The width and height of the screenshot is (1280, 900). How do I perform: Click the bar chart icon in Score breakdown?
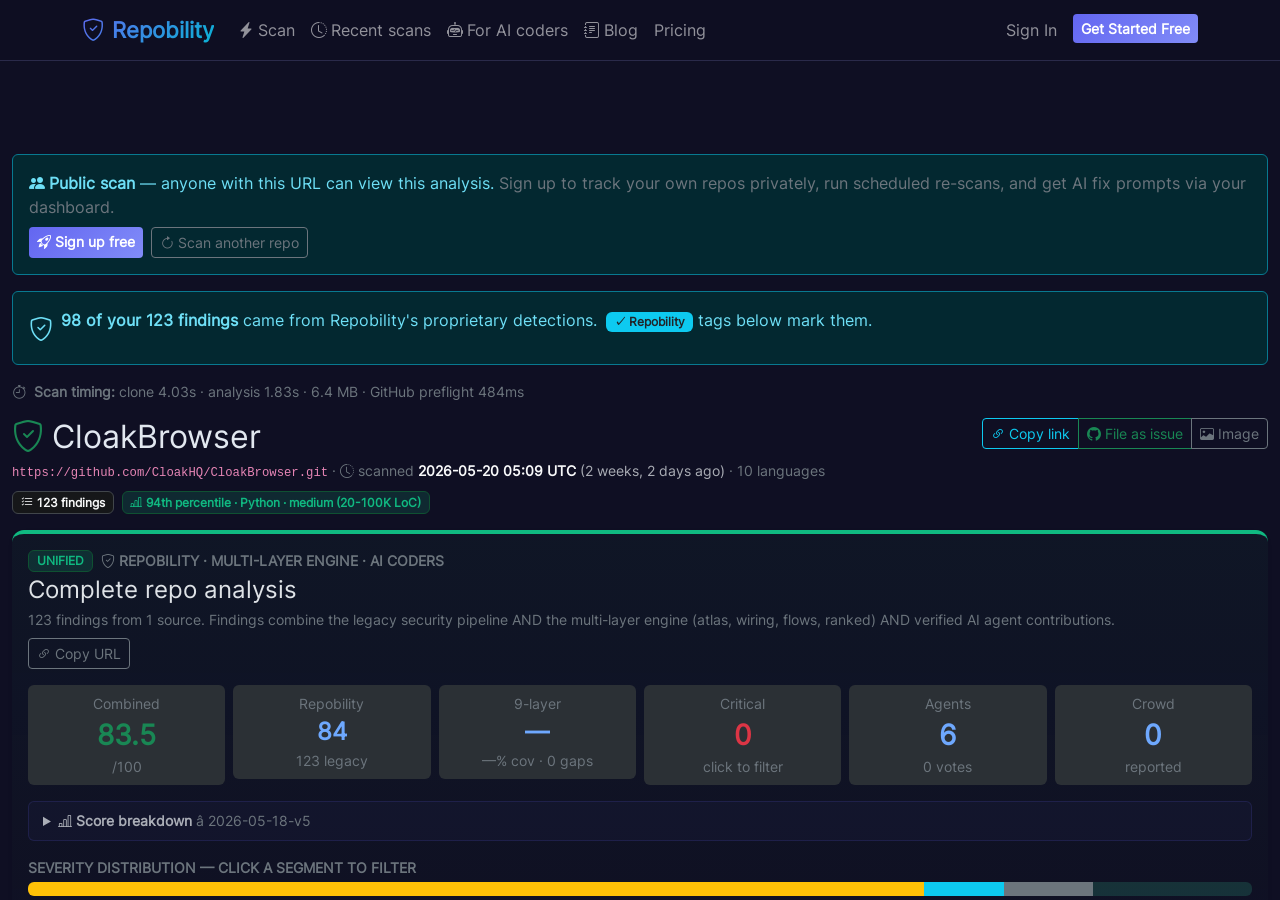coord(65,821)
